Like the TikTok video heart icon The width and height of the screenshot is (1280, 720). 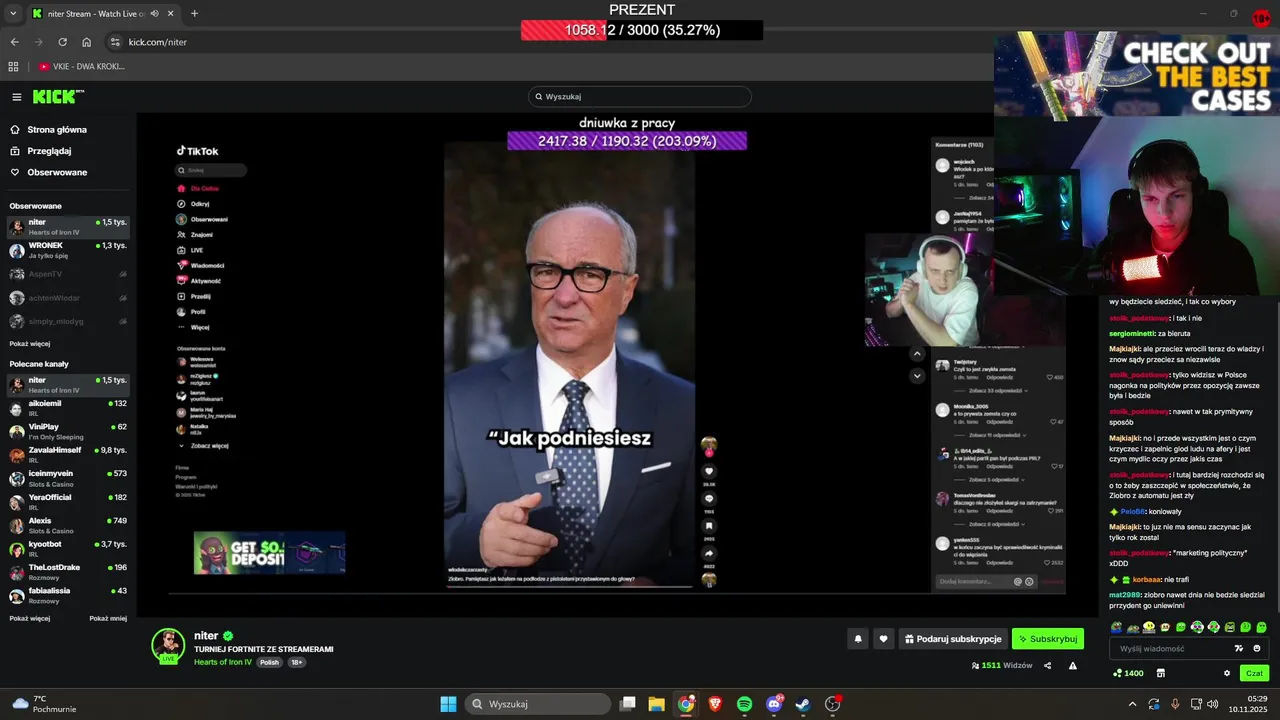coord(709,471)
